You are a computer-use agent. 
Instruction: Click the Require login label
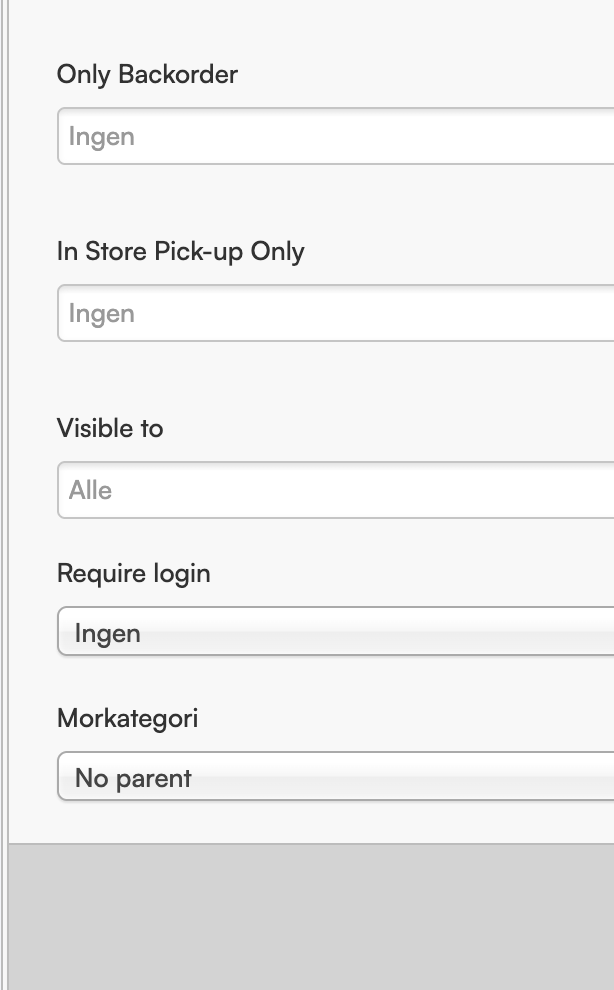point(133,573)
